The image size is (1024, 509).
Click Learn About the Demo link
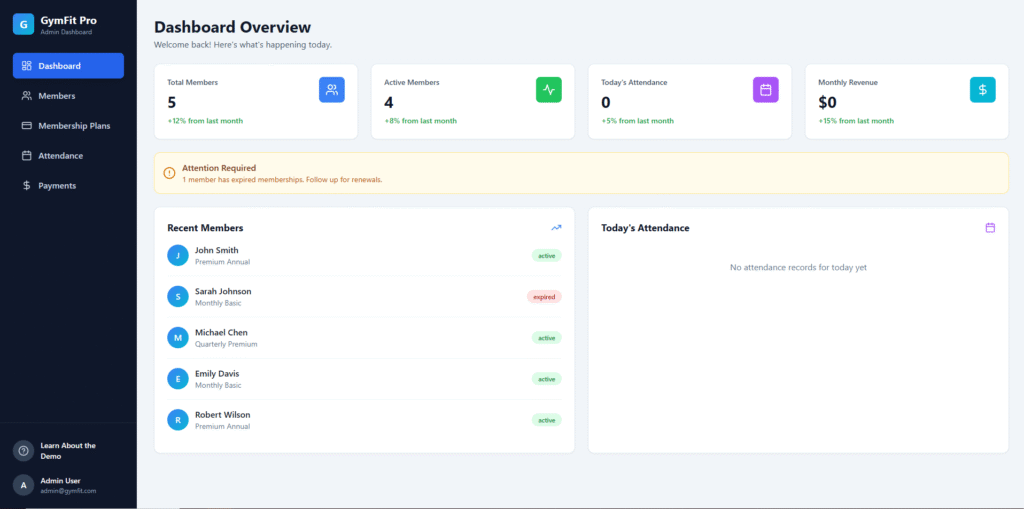68,450
